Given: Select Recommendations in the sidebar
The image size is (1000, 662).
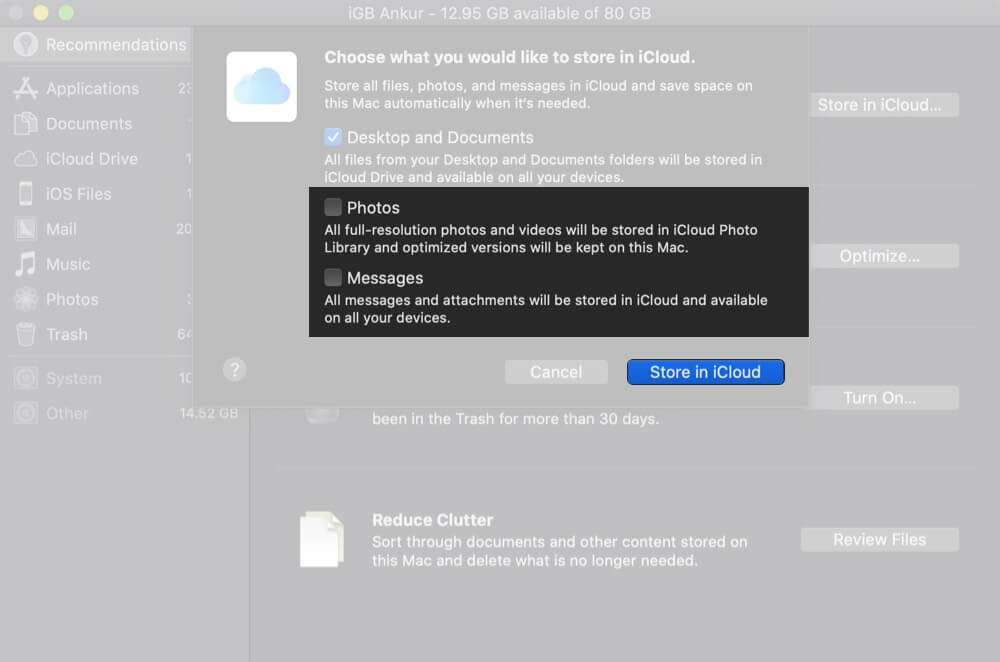Looking at the screenshot, I should pos(96,45).
